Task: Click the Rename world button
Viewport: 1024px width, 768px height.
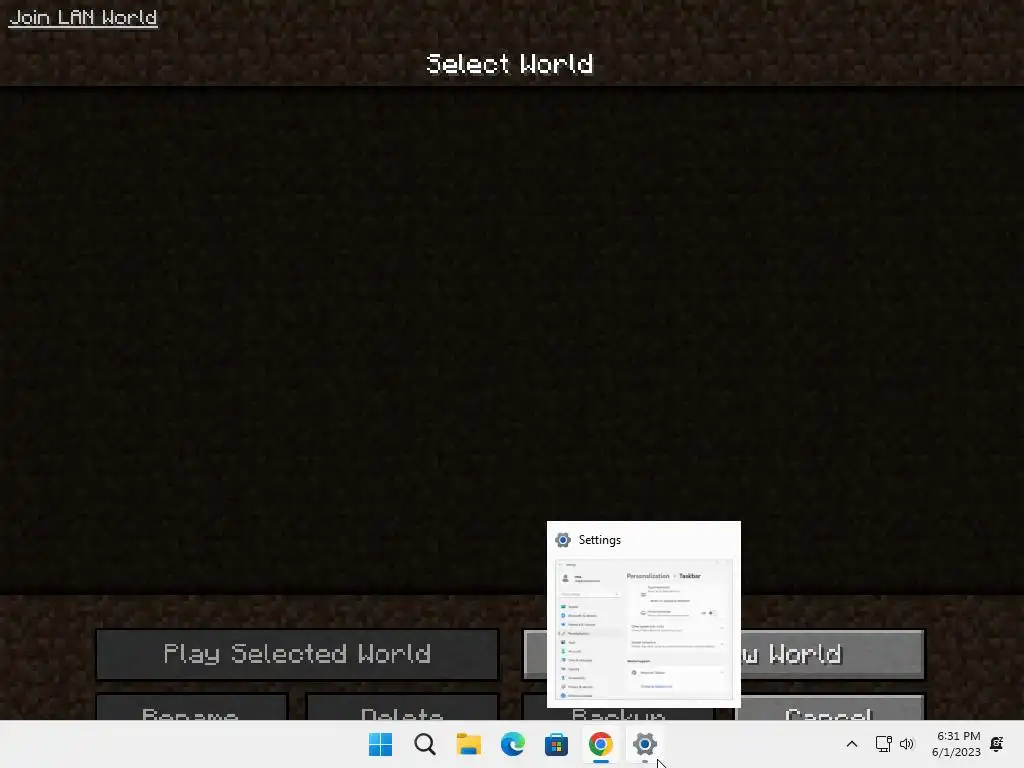Action: click(x=191, y=708)
